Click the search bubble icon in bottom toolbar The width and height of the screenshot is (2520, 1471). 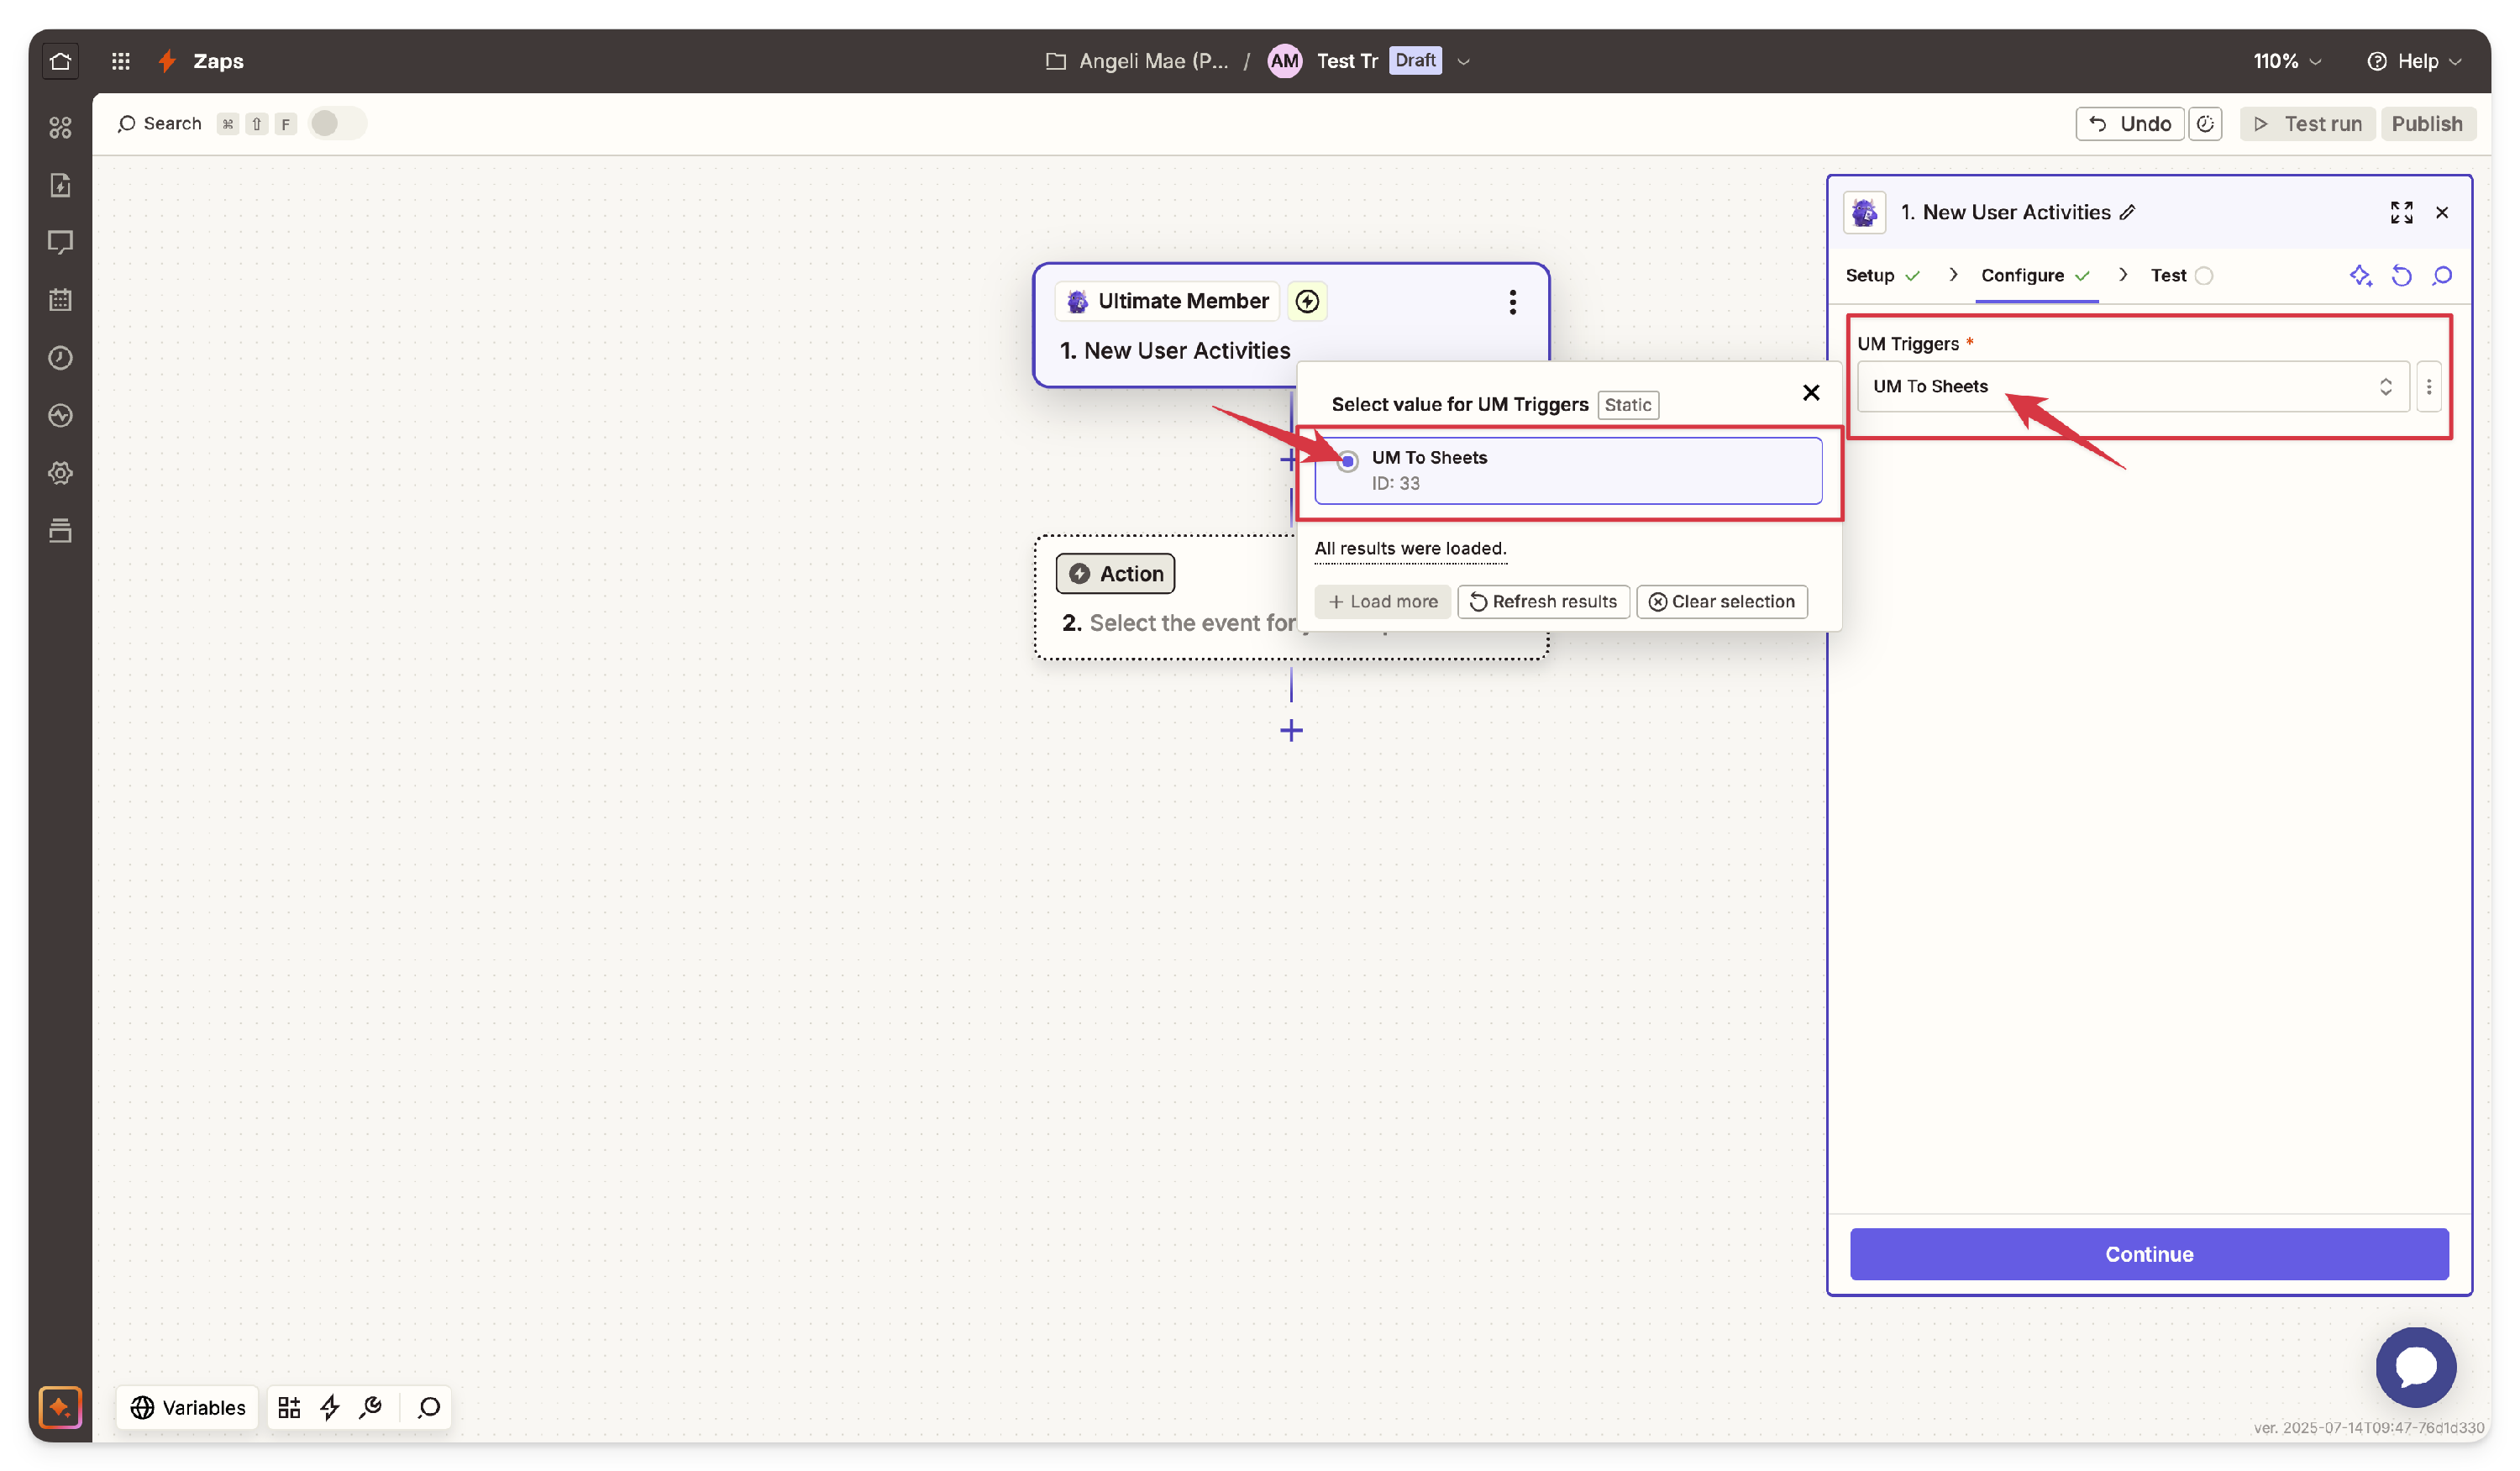429,1407
